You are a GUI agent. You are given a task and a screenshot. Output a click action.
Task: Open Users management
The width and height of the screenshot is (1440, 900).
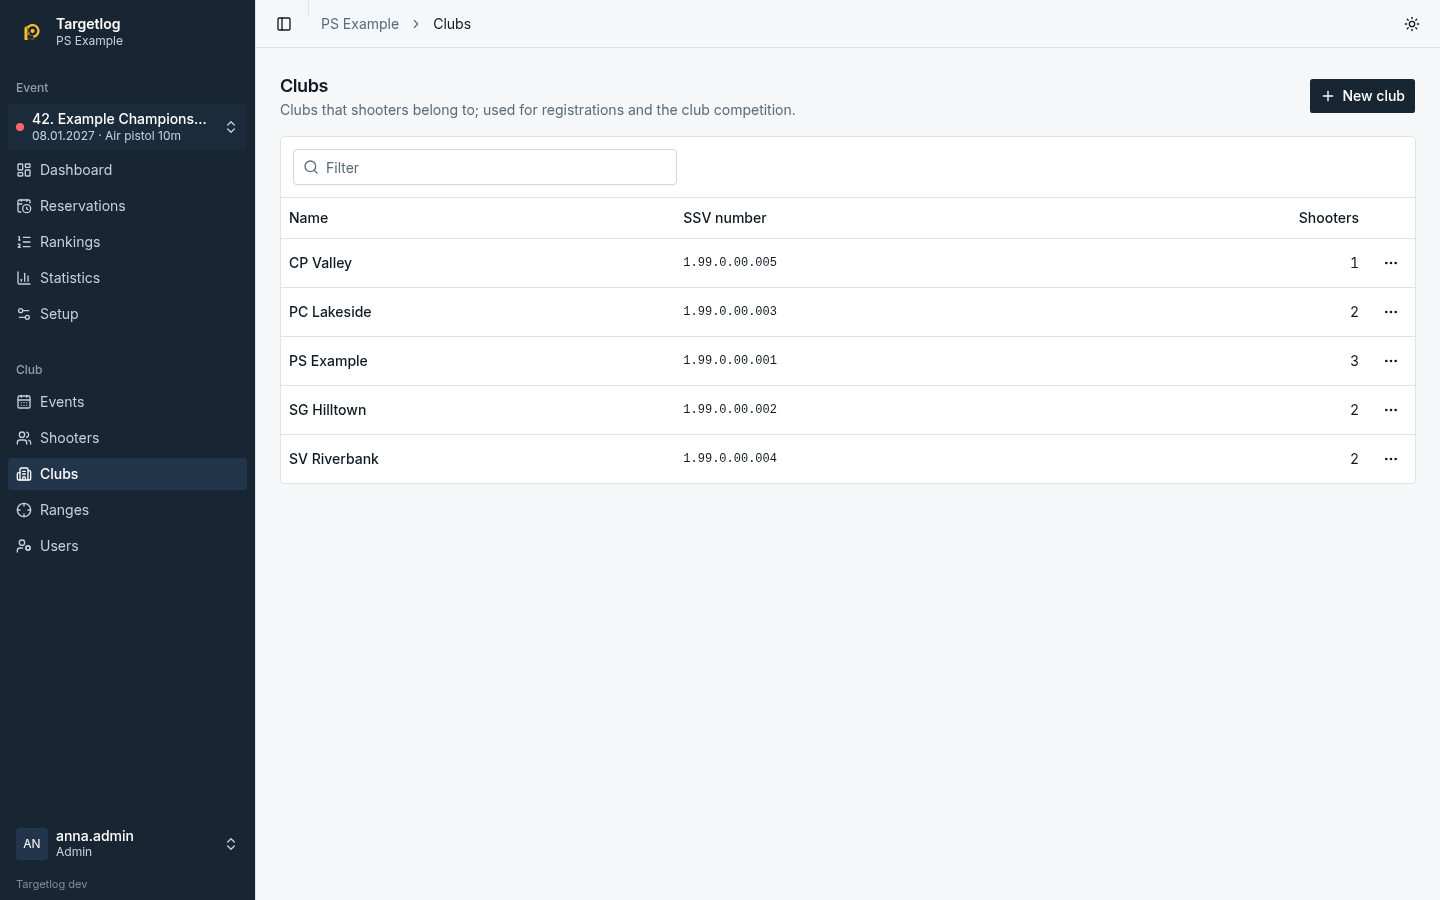127,546
